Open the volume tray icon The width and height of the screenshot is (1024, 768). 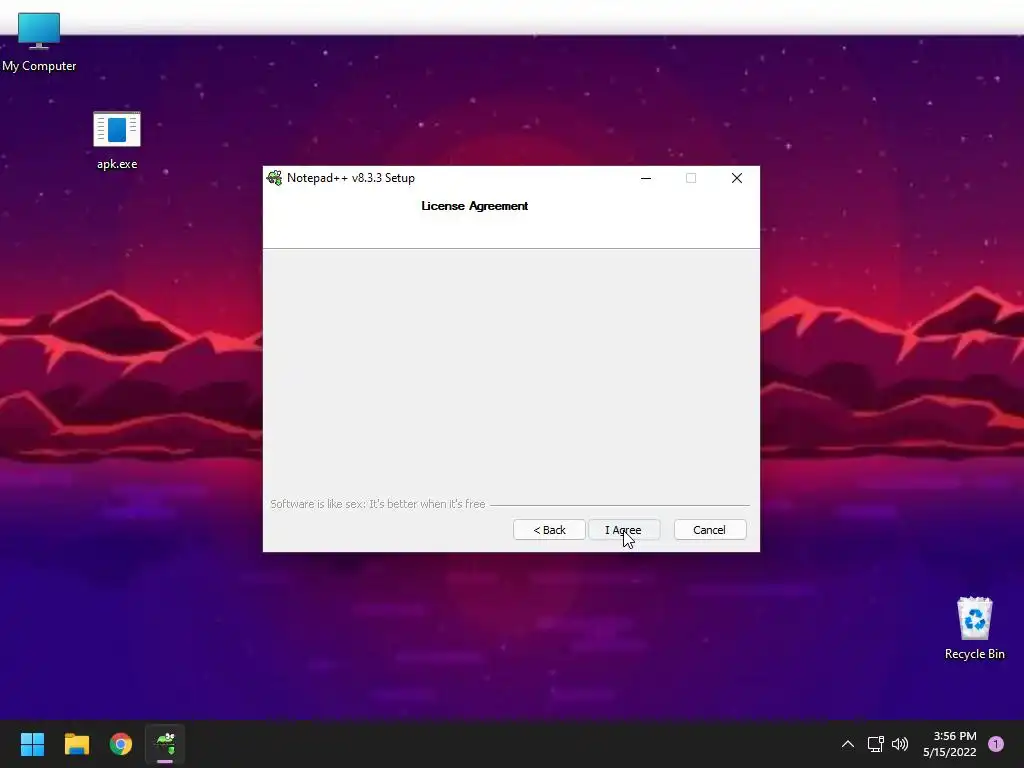click(x=900, y=744)
